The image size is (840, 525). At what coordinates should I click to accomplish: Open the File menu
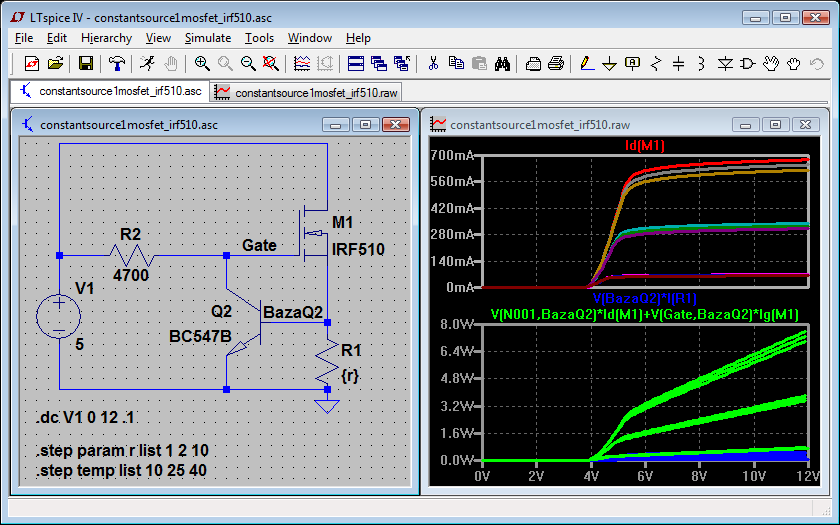click(x=24, y=38)
